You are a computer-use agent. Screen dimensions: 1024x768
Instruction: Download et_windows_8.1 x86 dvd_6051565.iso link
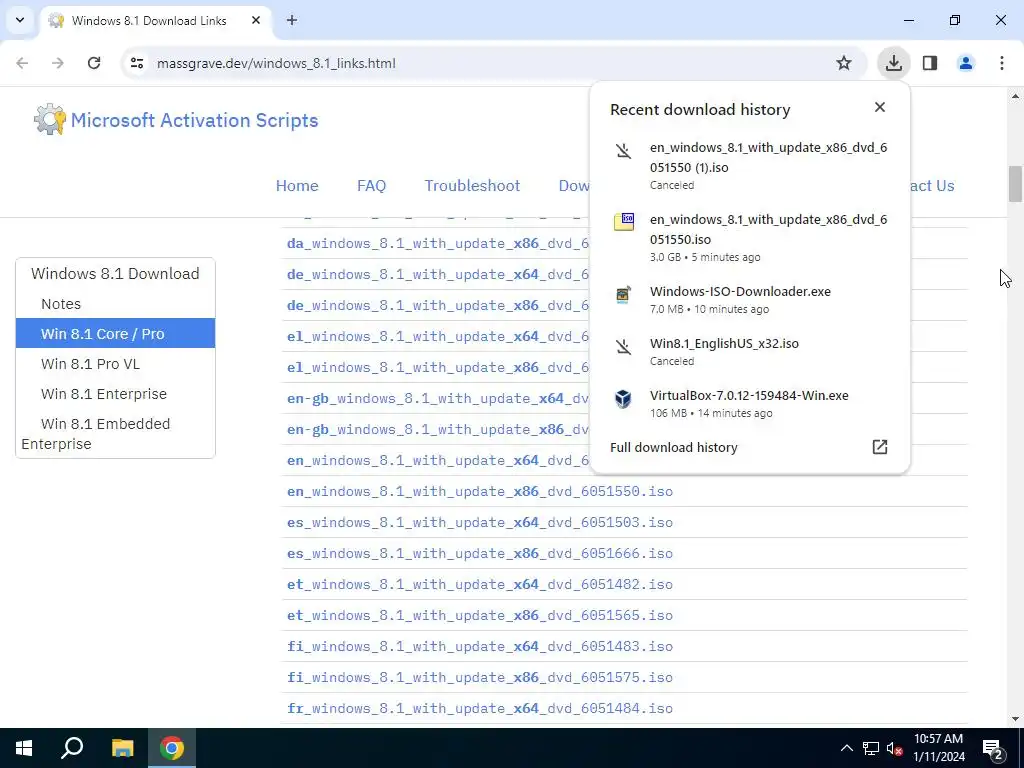point(479,615)
